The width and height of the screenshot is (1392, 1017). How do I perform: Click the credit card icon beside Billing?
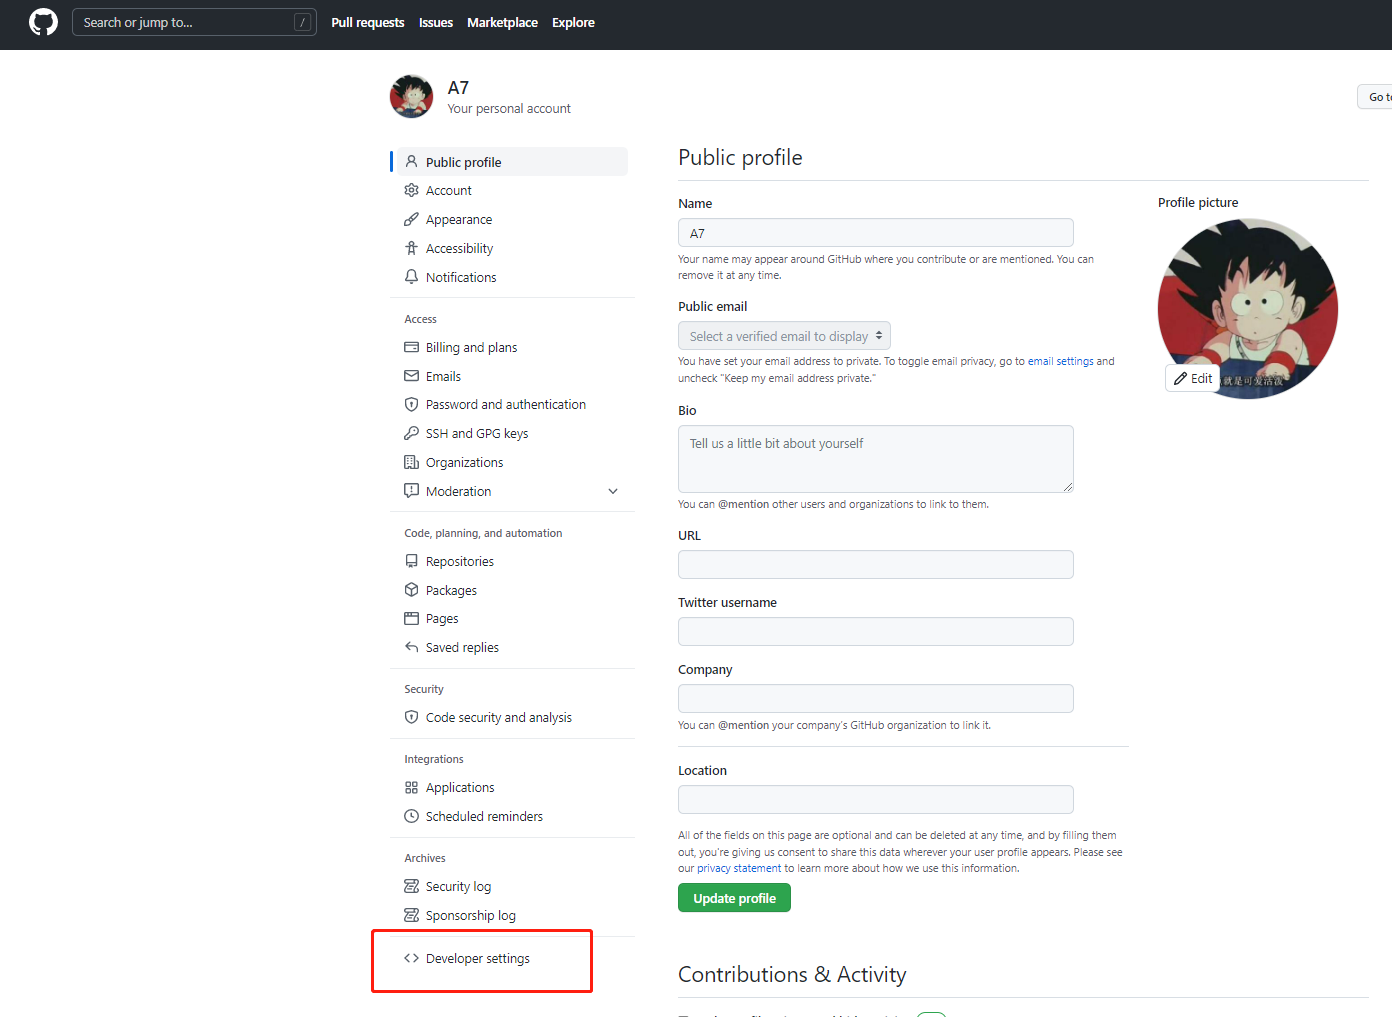(411, 347)
